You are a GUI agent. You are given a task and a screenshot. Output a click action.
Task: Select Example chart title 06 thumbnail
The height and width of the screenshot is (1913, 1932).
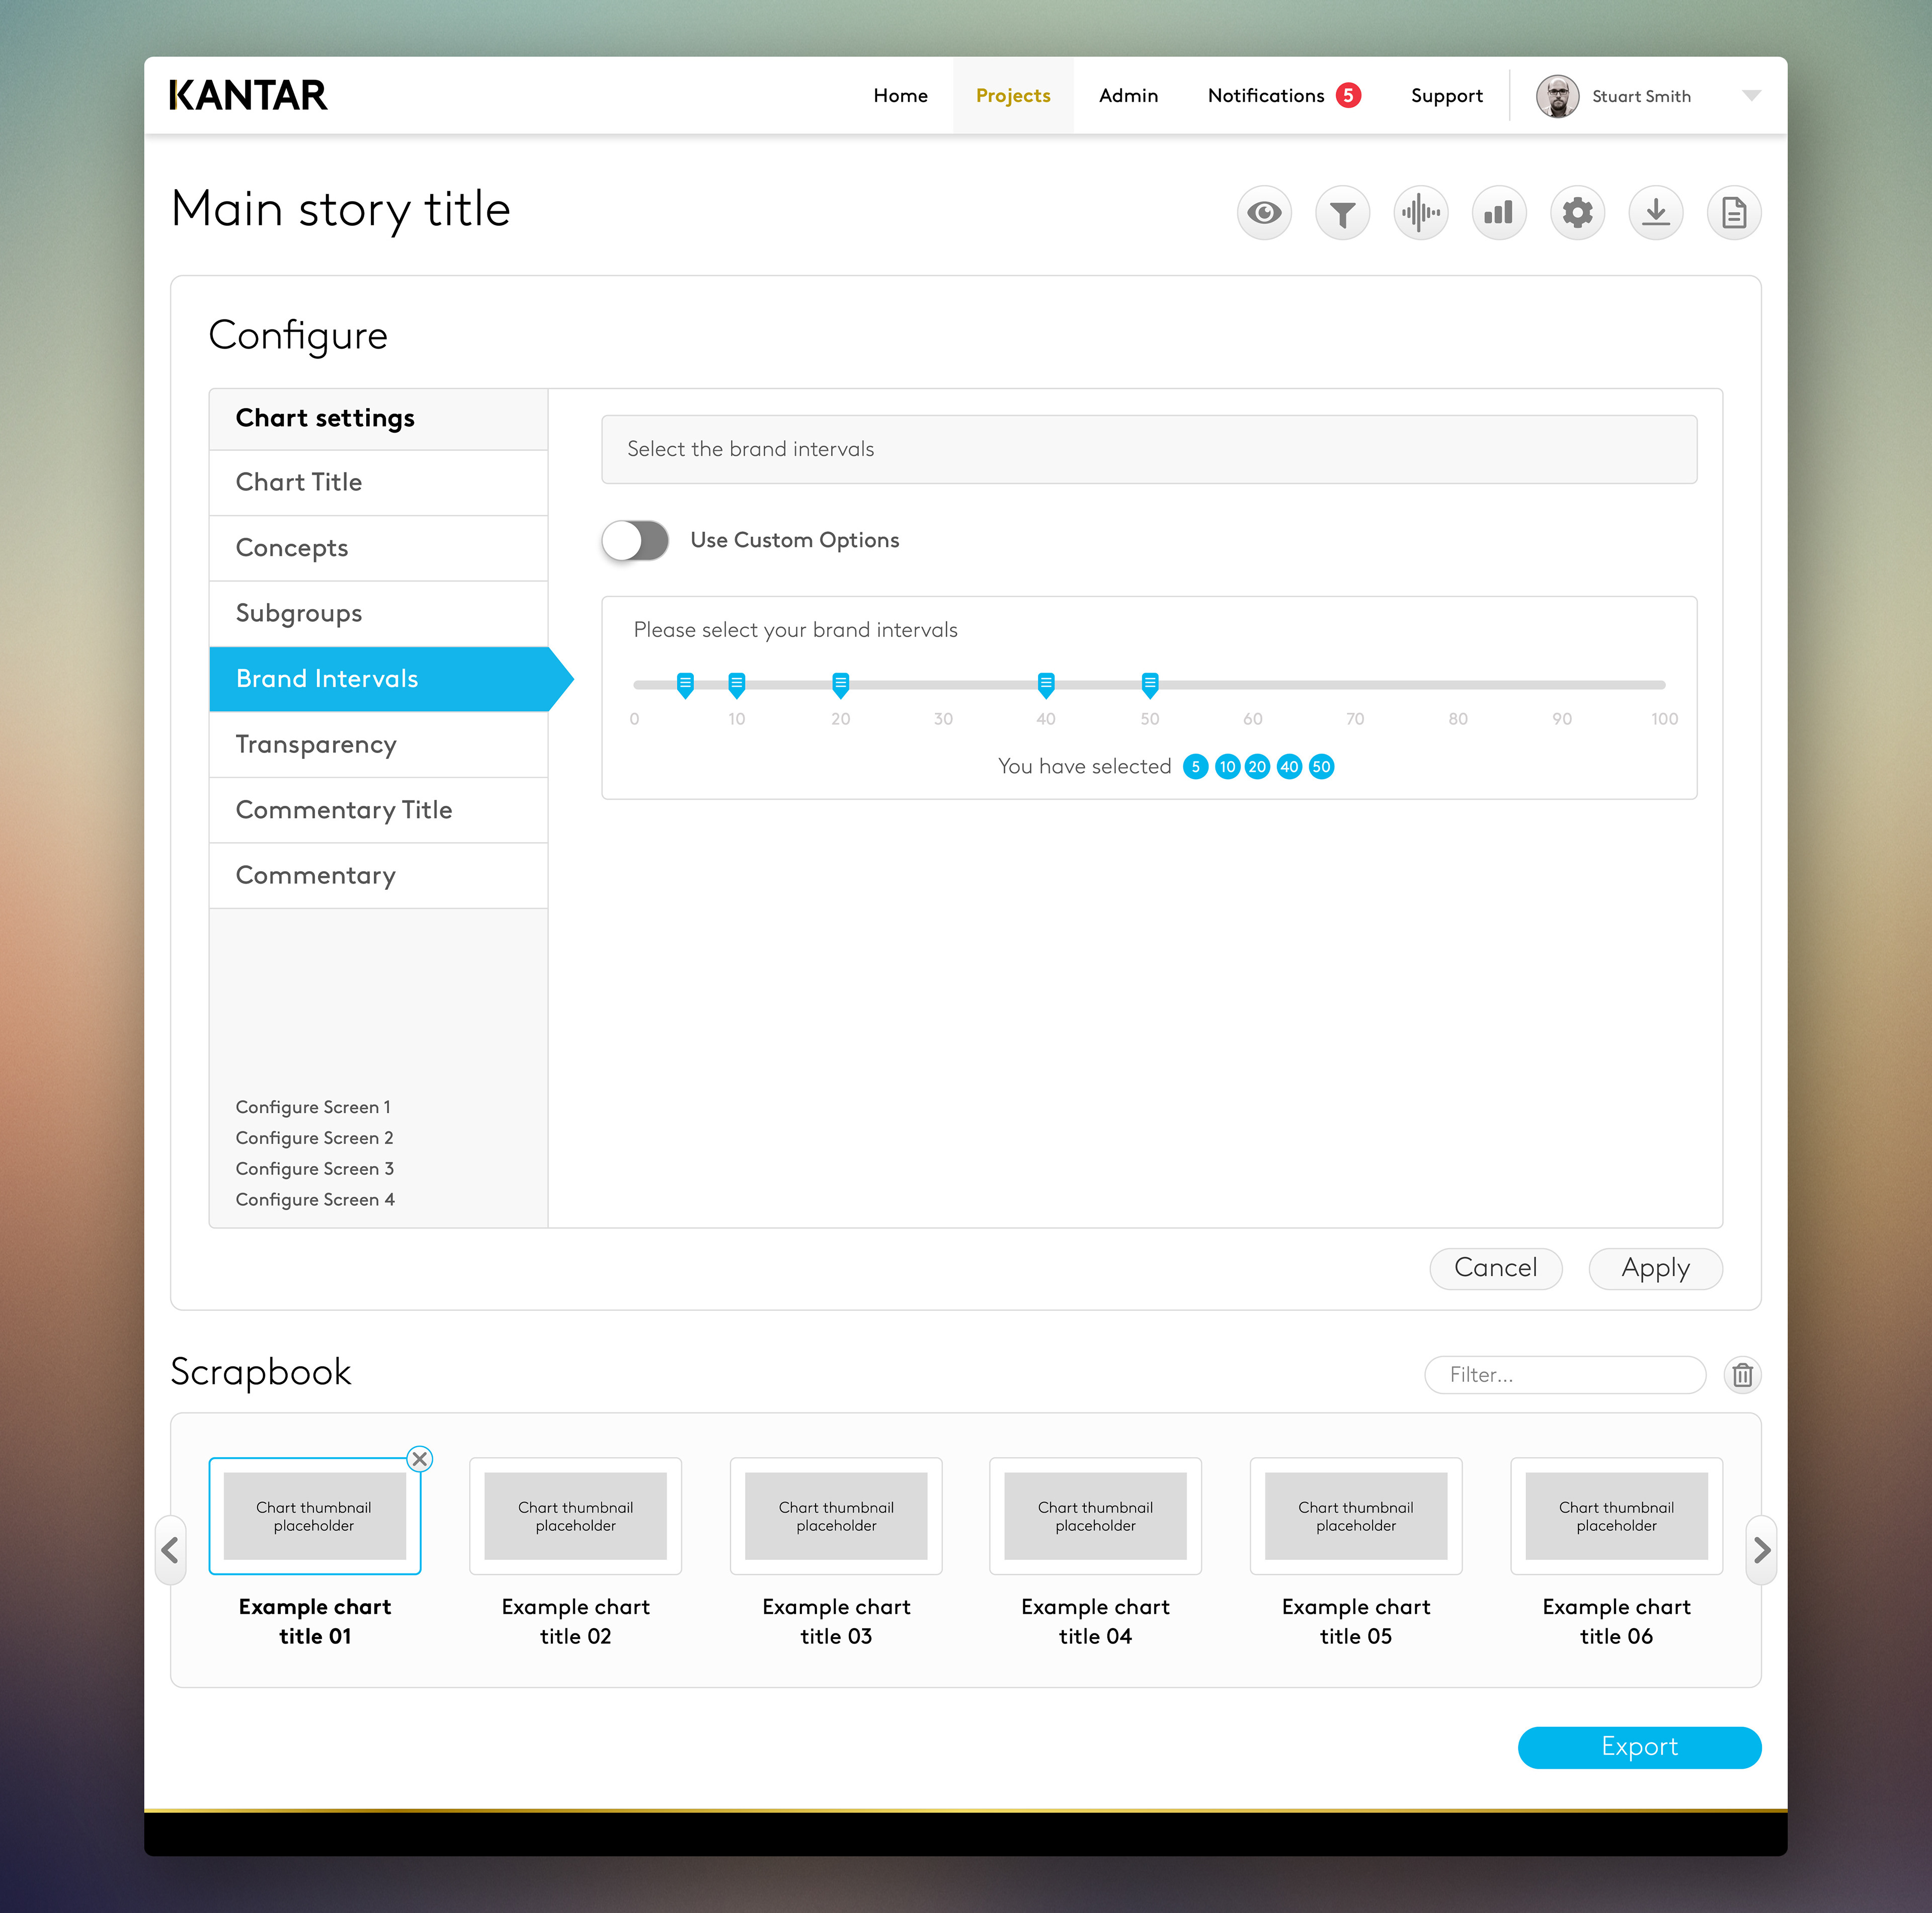click(x=1616, y=1516)
